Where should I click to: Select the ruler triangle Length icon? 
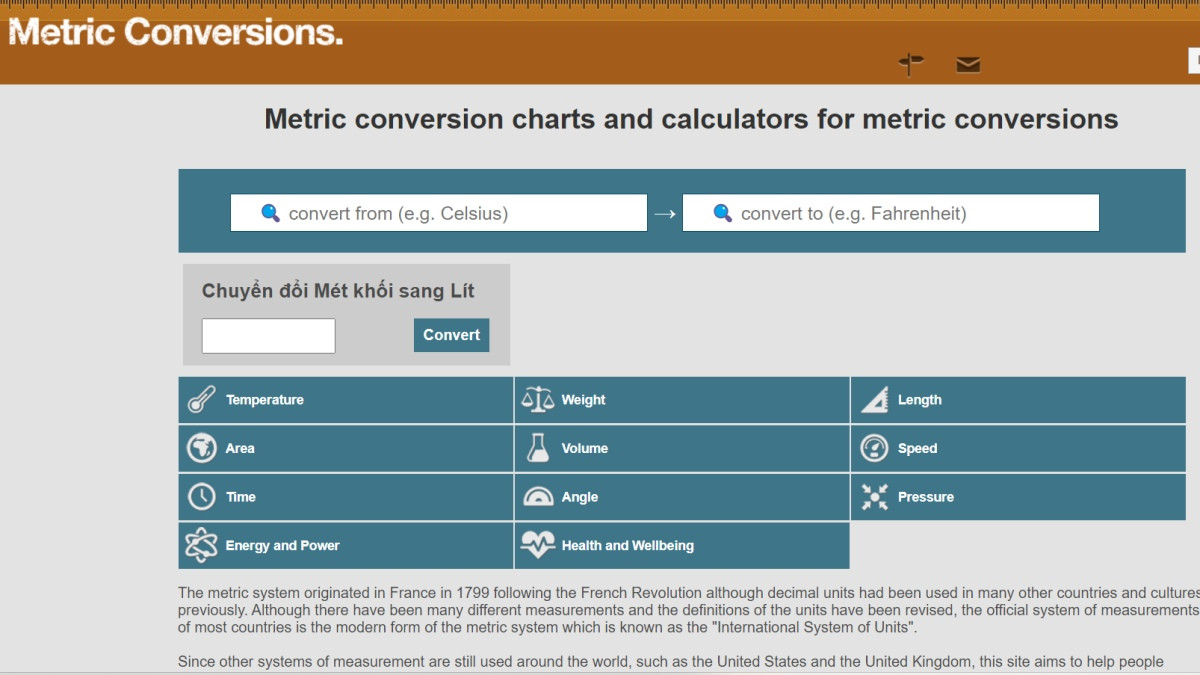coord(874,400)
